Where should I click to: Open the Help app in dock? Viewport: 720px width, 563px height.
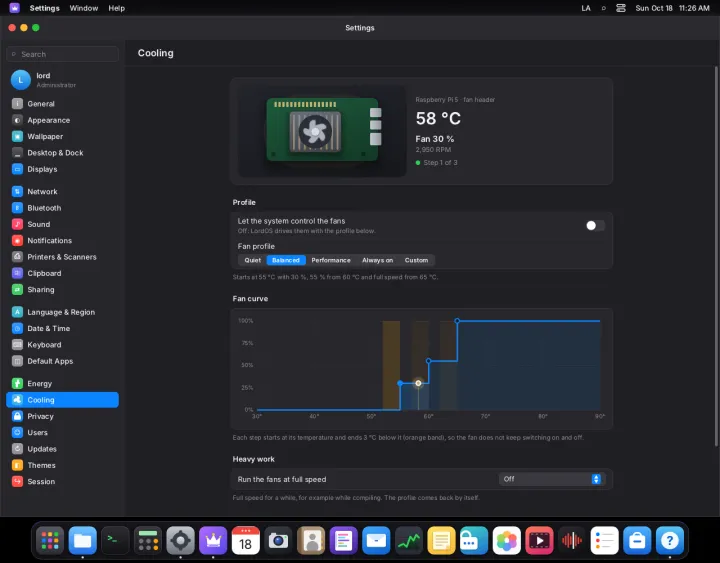click(670, 540)
